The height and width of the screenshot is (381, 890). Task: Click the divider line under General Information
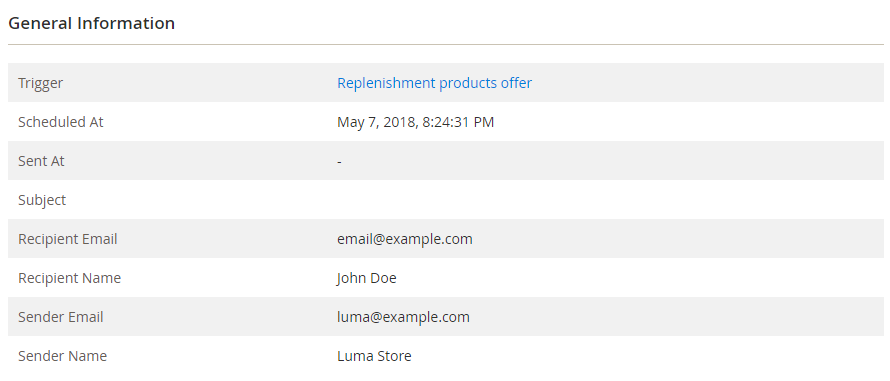pyautogui.click(x=446, y=44)
